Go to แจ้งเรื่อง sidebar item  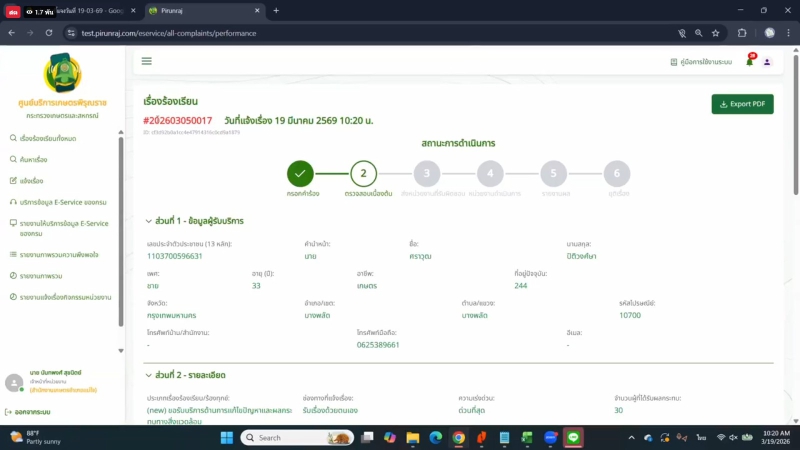click(x=31, y=181)
